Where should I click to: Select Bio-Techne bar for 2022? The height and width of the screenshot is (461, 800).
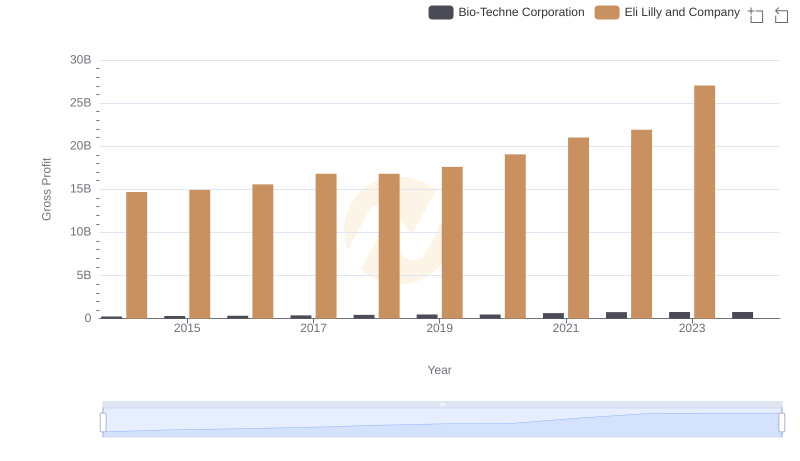point(616,315)
